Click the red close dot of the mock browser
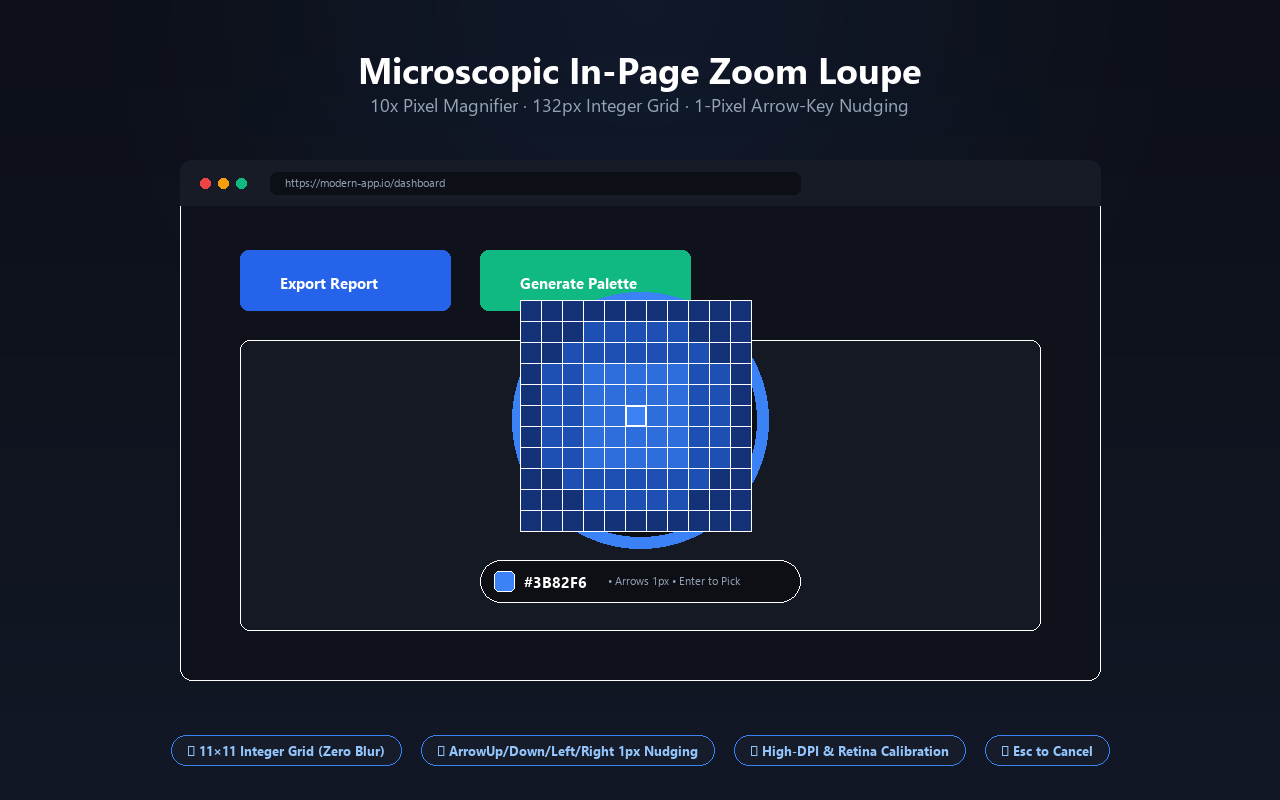Screen dimensions: 1280x800 205,184
